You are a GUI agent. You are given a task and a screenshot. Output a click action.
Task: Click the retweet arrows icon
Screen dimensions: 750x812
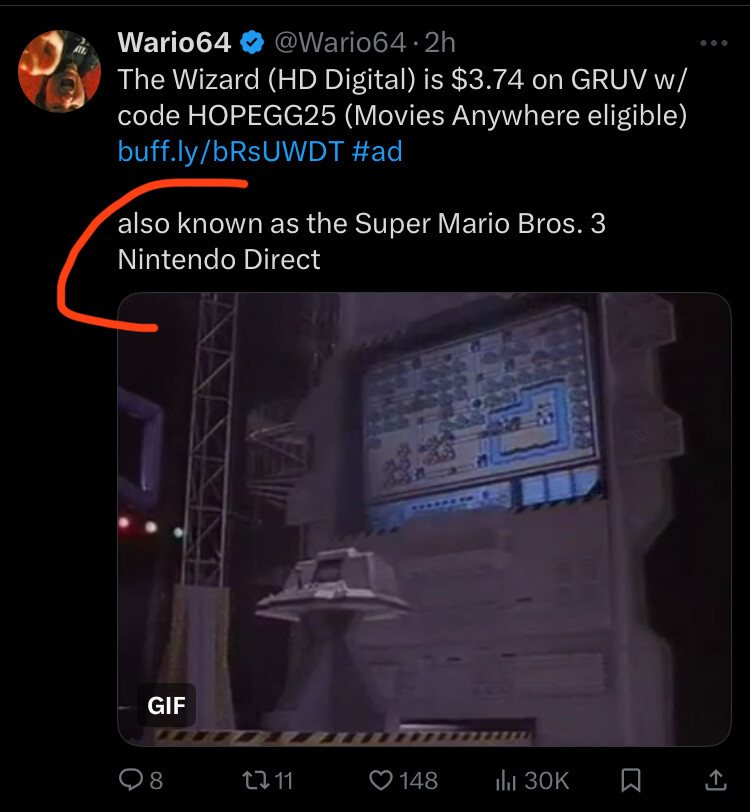pyautogui.click(x=256, y=780)
